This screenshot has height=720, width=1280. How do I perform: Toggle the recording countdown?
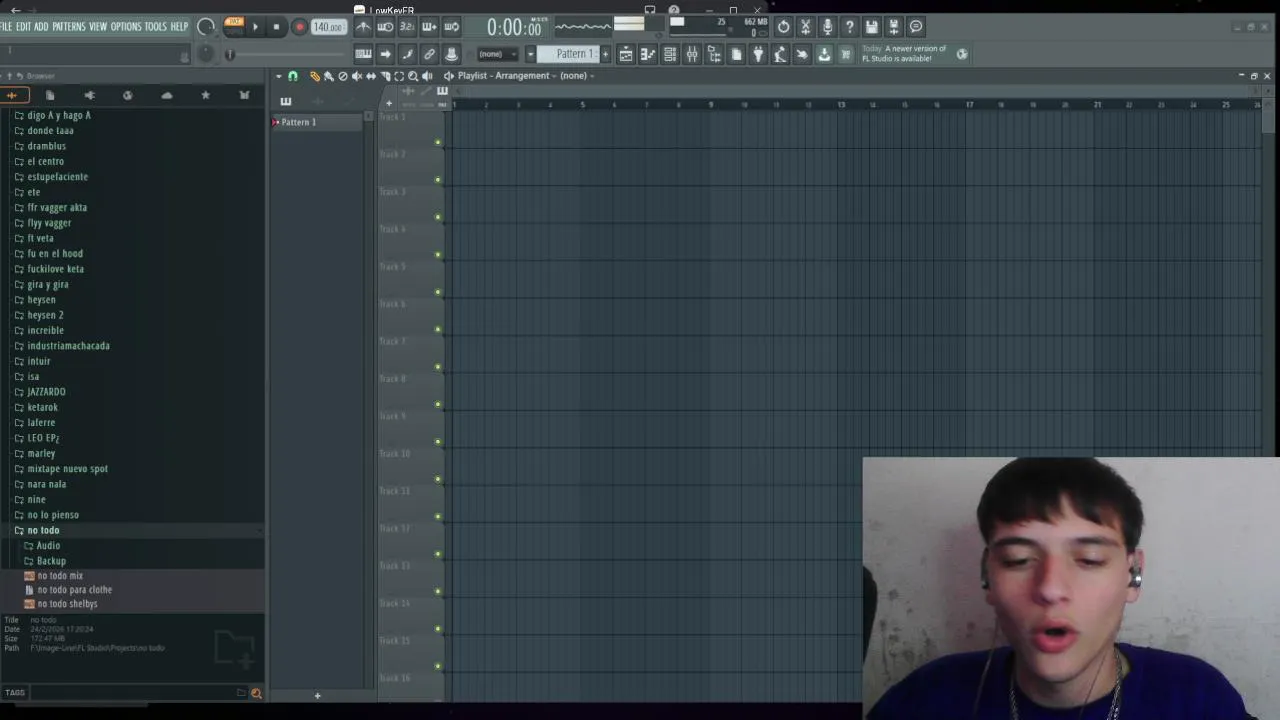click(x=407, y=27)
